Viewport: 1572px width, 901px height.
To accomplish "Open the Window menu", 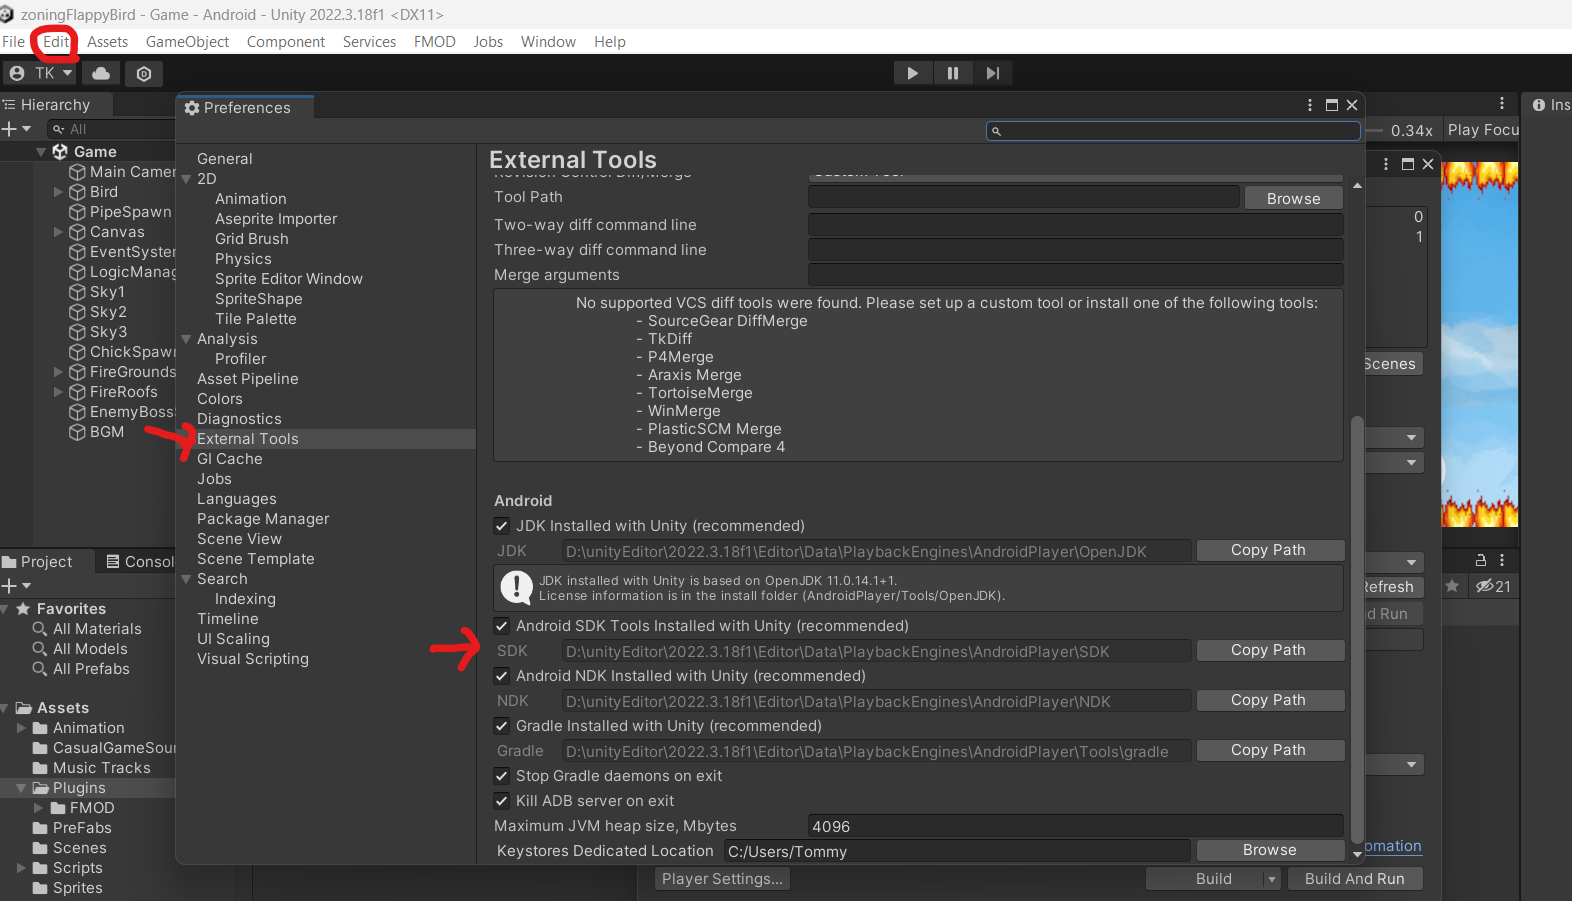I will 548,42.
